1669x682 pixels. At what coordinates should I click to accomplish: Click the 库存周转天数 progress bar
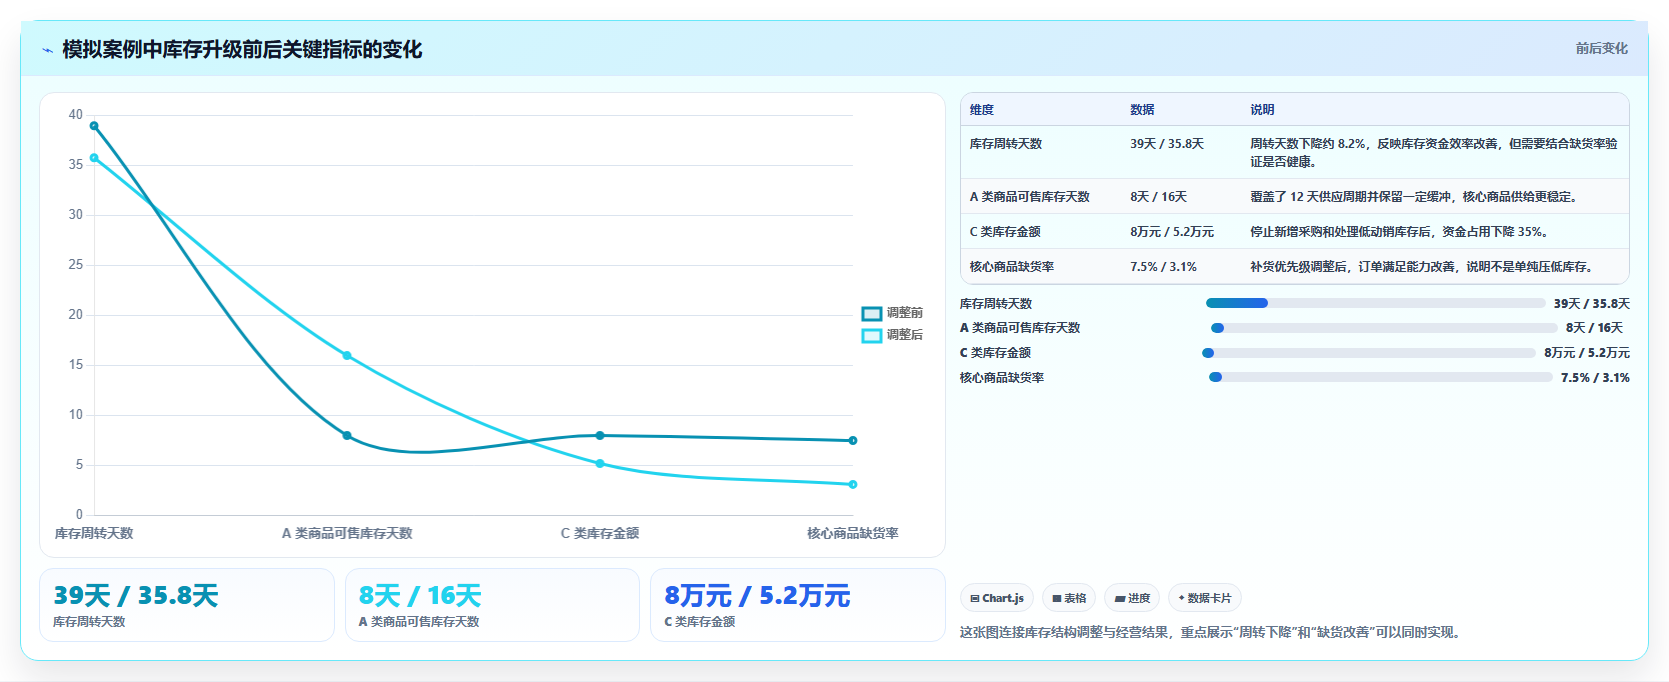coord(1375,303)
